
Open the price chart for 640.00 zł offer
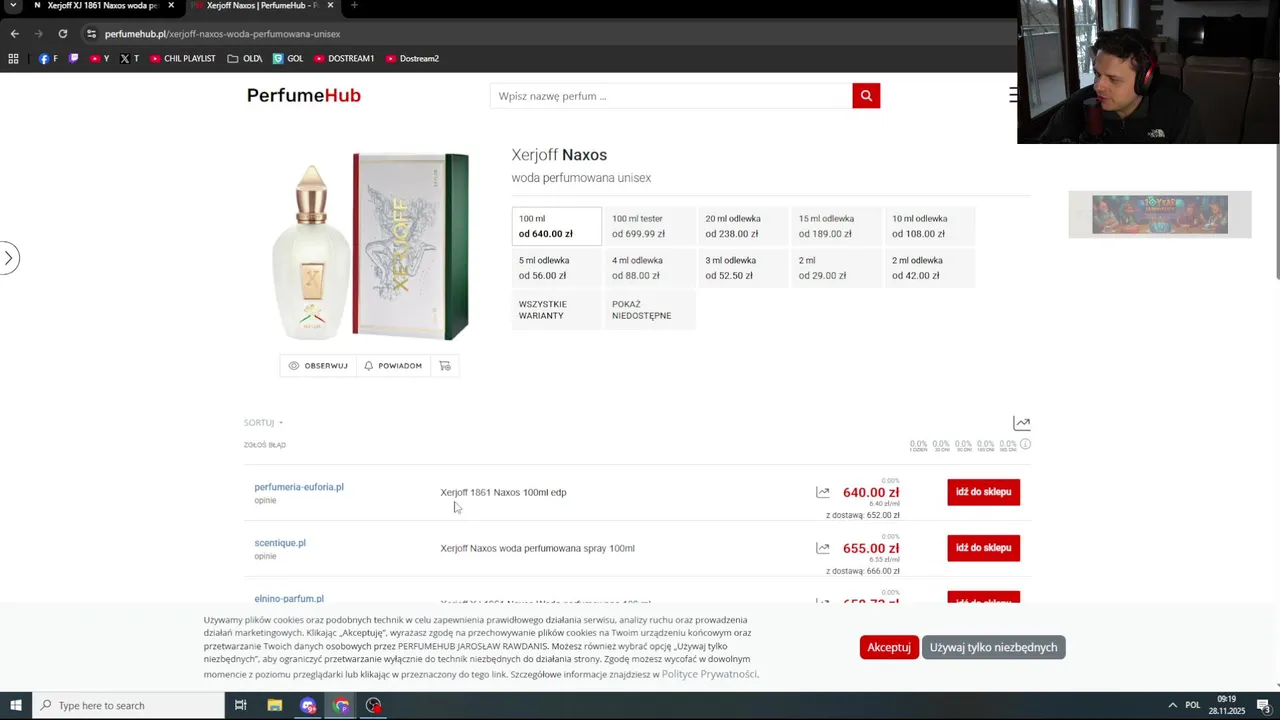pyautogui.click(x=822, y=492)
